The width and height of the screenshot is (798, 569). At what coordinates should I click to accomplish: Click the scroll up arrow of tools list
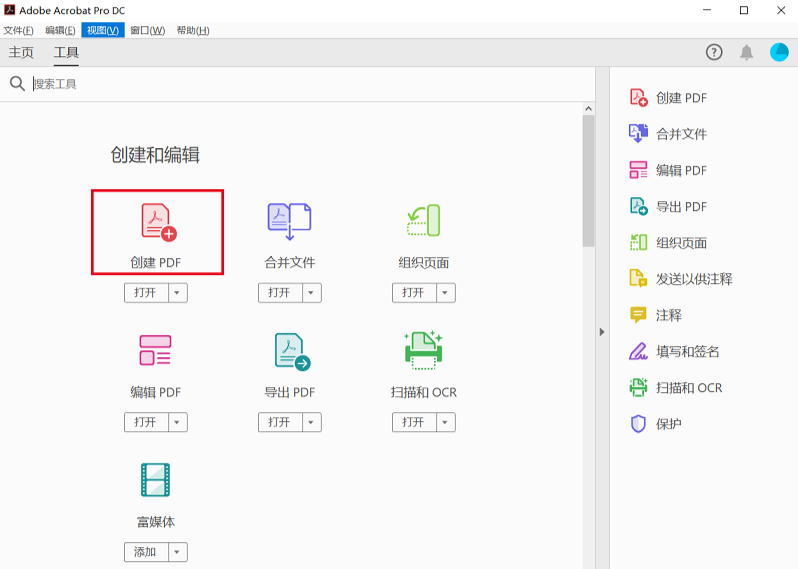588,108
